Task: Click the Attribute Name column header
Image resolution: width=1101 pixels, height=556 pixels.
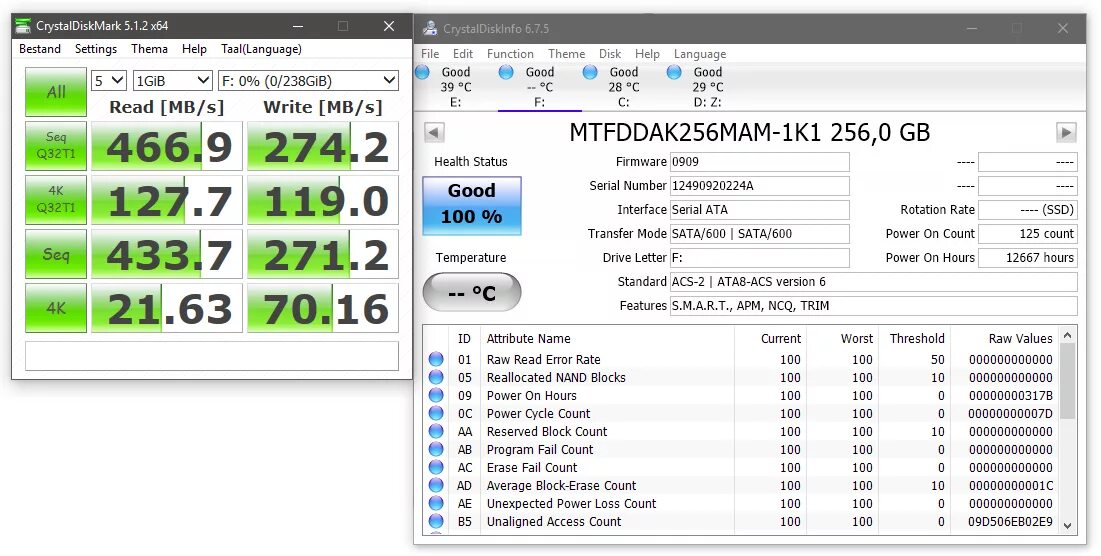Action: pyautogui.click(x=607, y=338)
